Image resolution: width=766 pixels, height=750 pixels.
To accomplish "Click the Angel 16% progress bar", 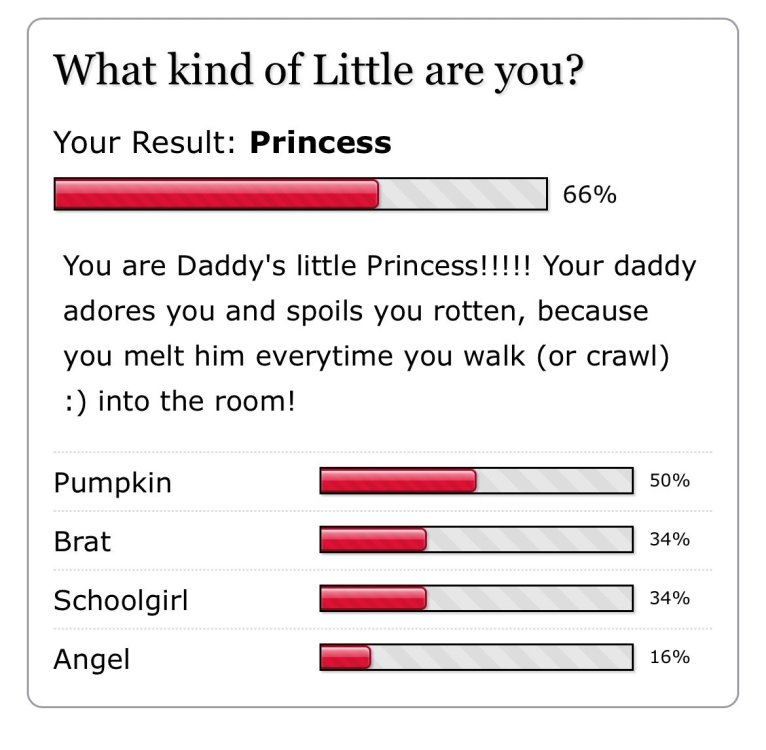I will coord(476,657).
